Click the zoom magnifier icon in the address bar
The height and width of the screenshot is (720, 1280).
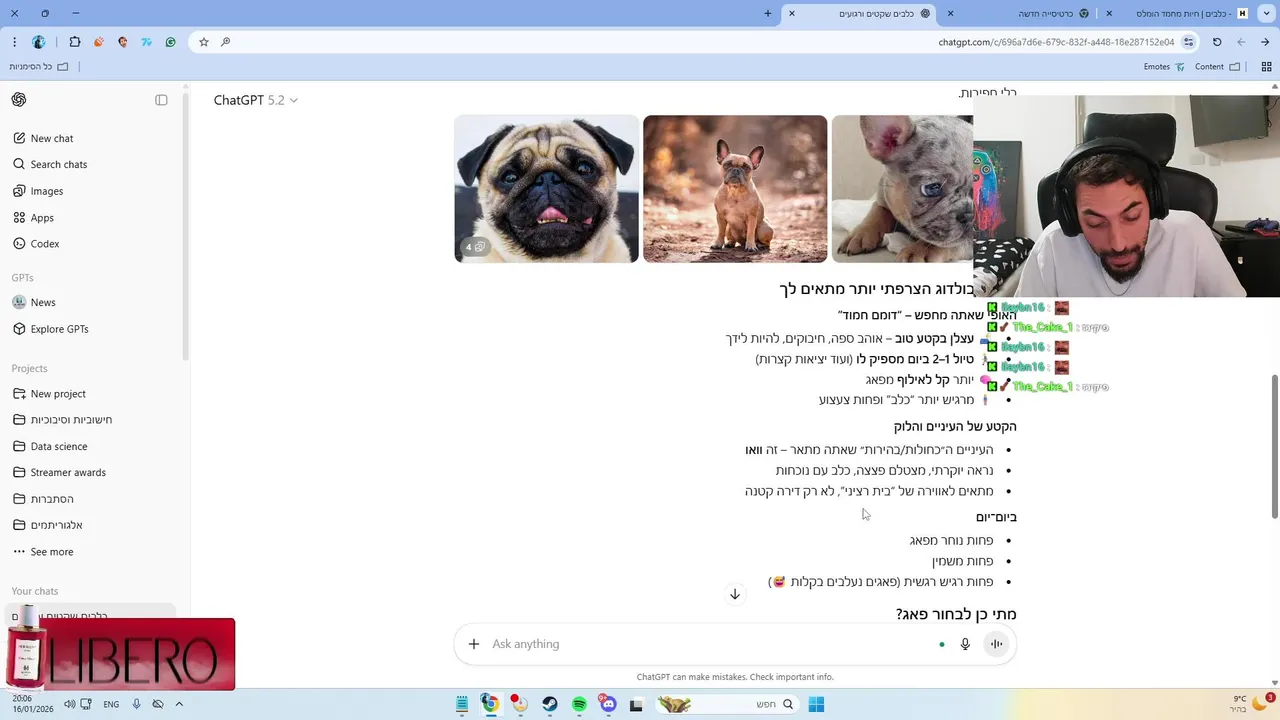tap(226, 42)
